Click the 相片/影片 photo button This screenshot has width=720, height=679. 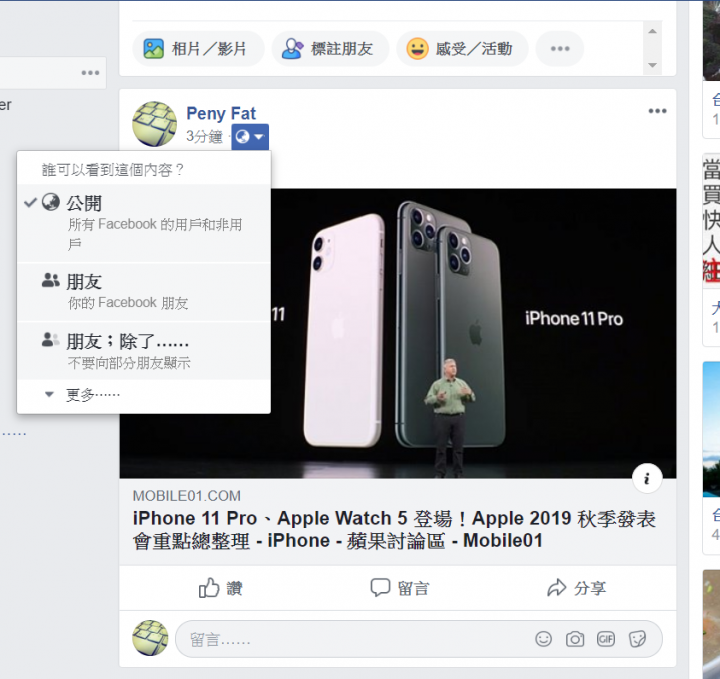click(198, 49)
